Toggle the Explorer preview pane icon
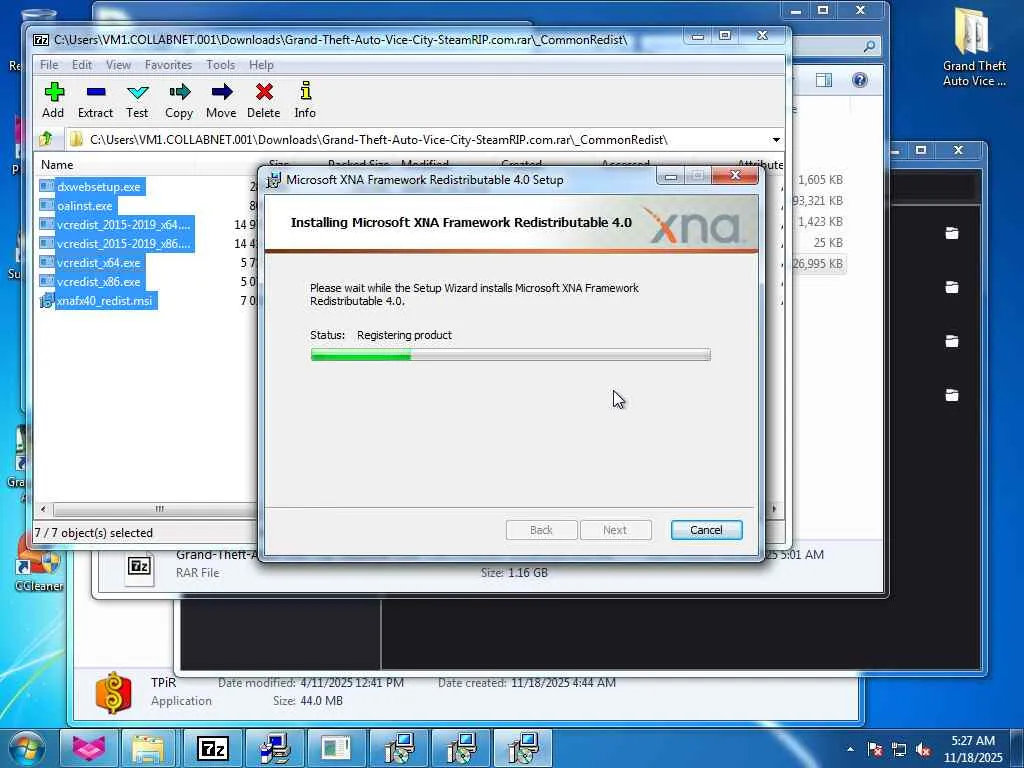1024x768 pixels. click(824, 80)
